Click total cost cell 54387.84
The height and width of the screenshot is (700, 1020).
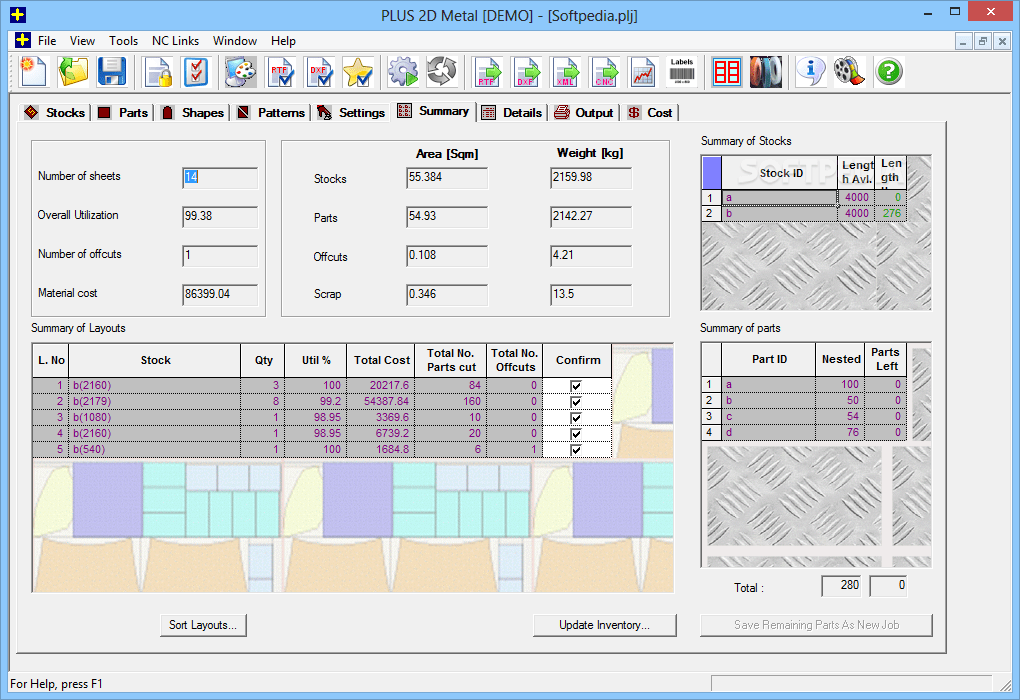(x=381, y=401)
